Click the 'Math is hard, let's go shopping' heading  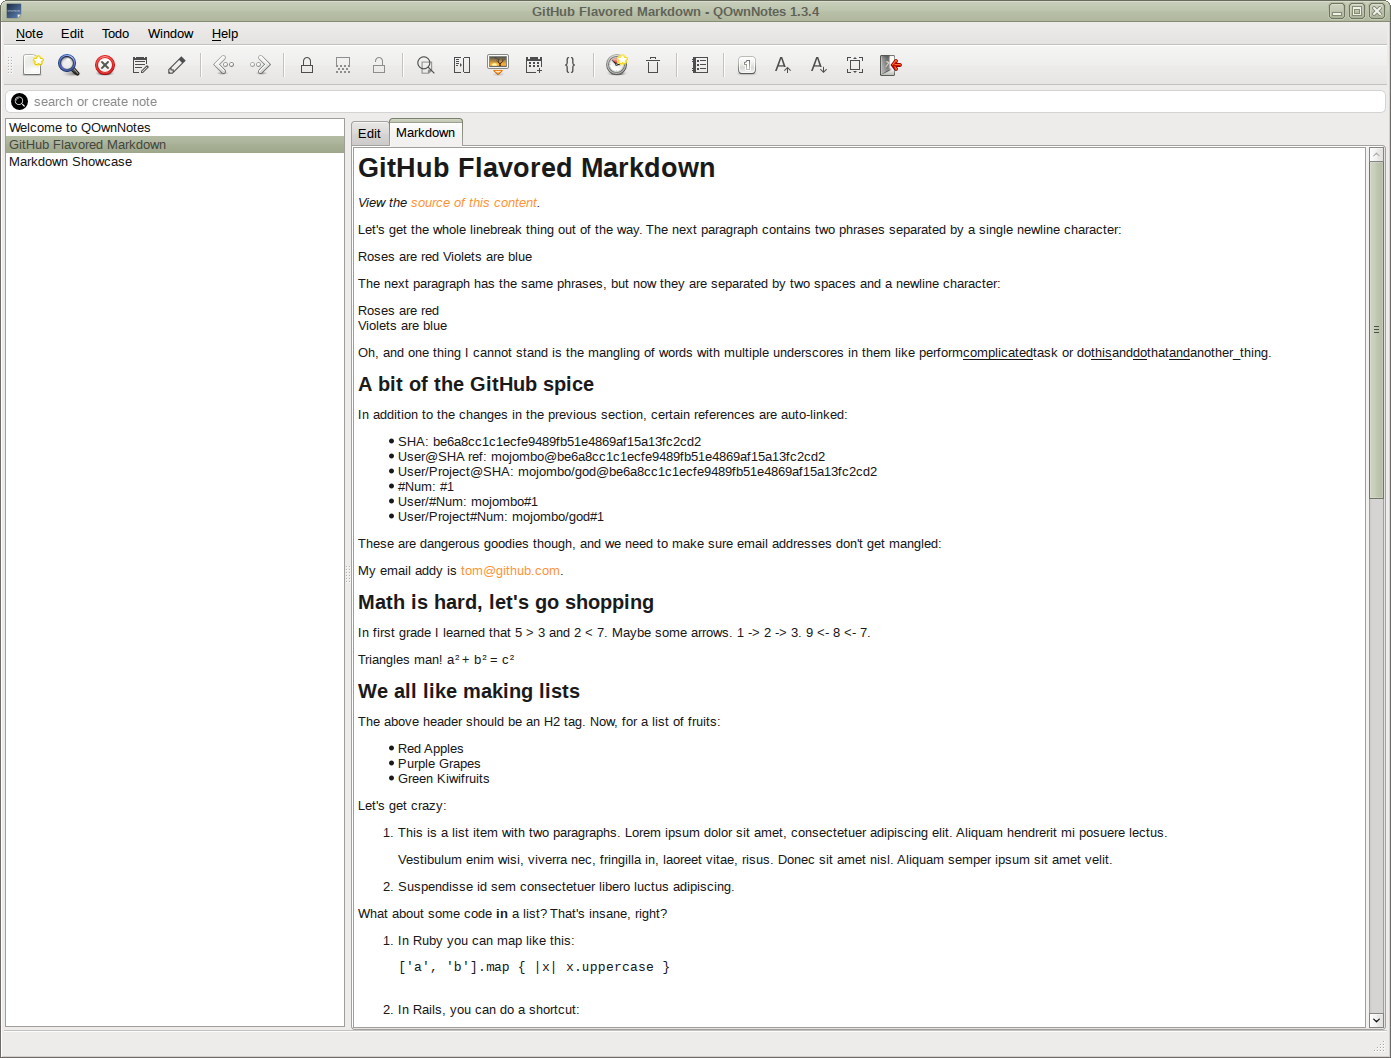(506, 603)
